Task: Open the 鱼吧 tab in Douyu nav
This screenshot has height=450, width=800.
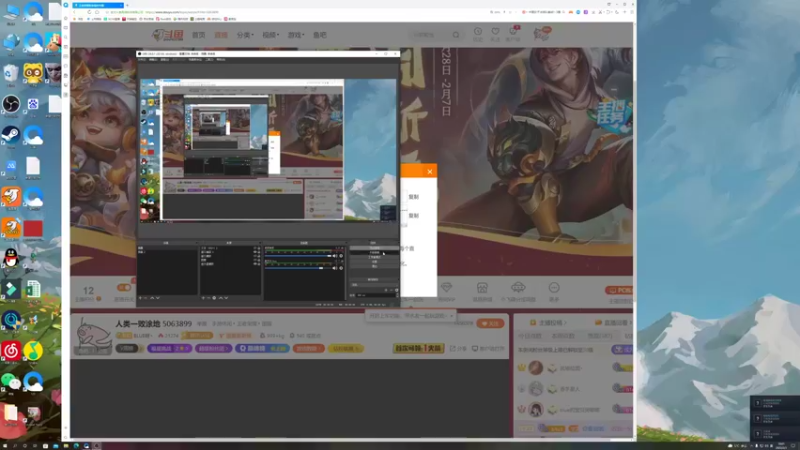Action: click(x=320, y=35)
